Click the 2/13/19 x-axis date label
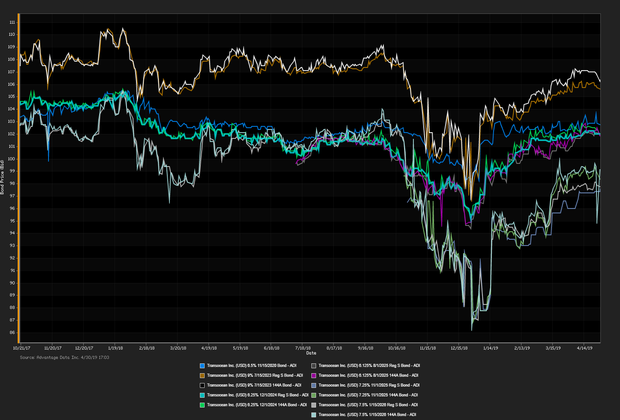The width and height of the screenshot is (620, 420). tap(522, 348)
